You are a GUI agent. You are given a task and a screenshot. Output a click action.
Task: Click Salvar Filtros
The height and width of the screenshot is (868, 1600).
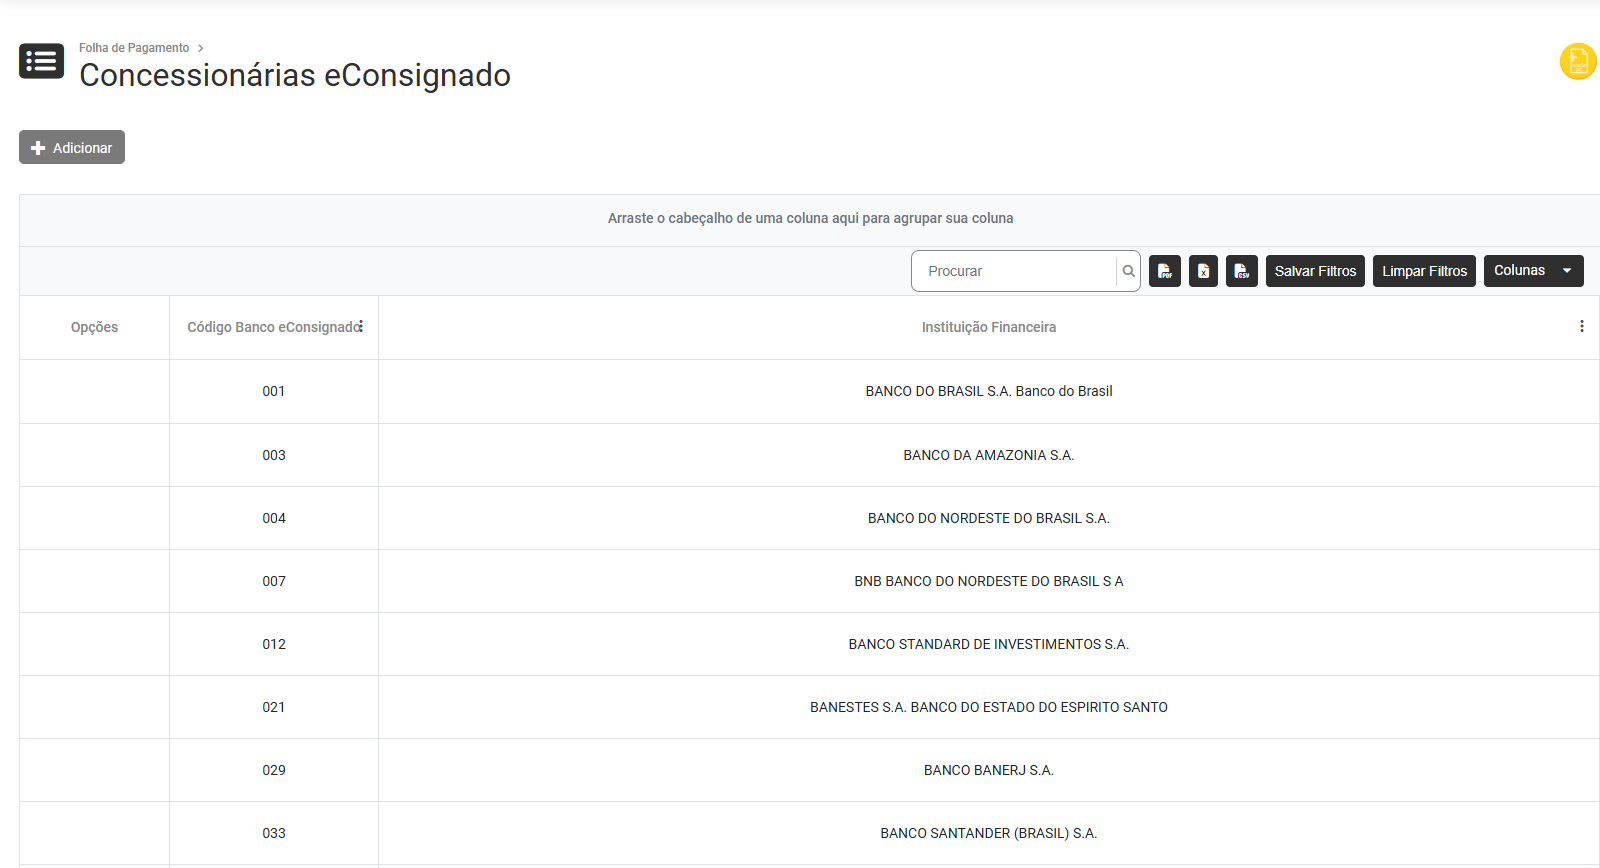1315,271
